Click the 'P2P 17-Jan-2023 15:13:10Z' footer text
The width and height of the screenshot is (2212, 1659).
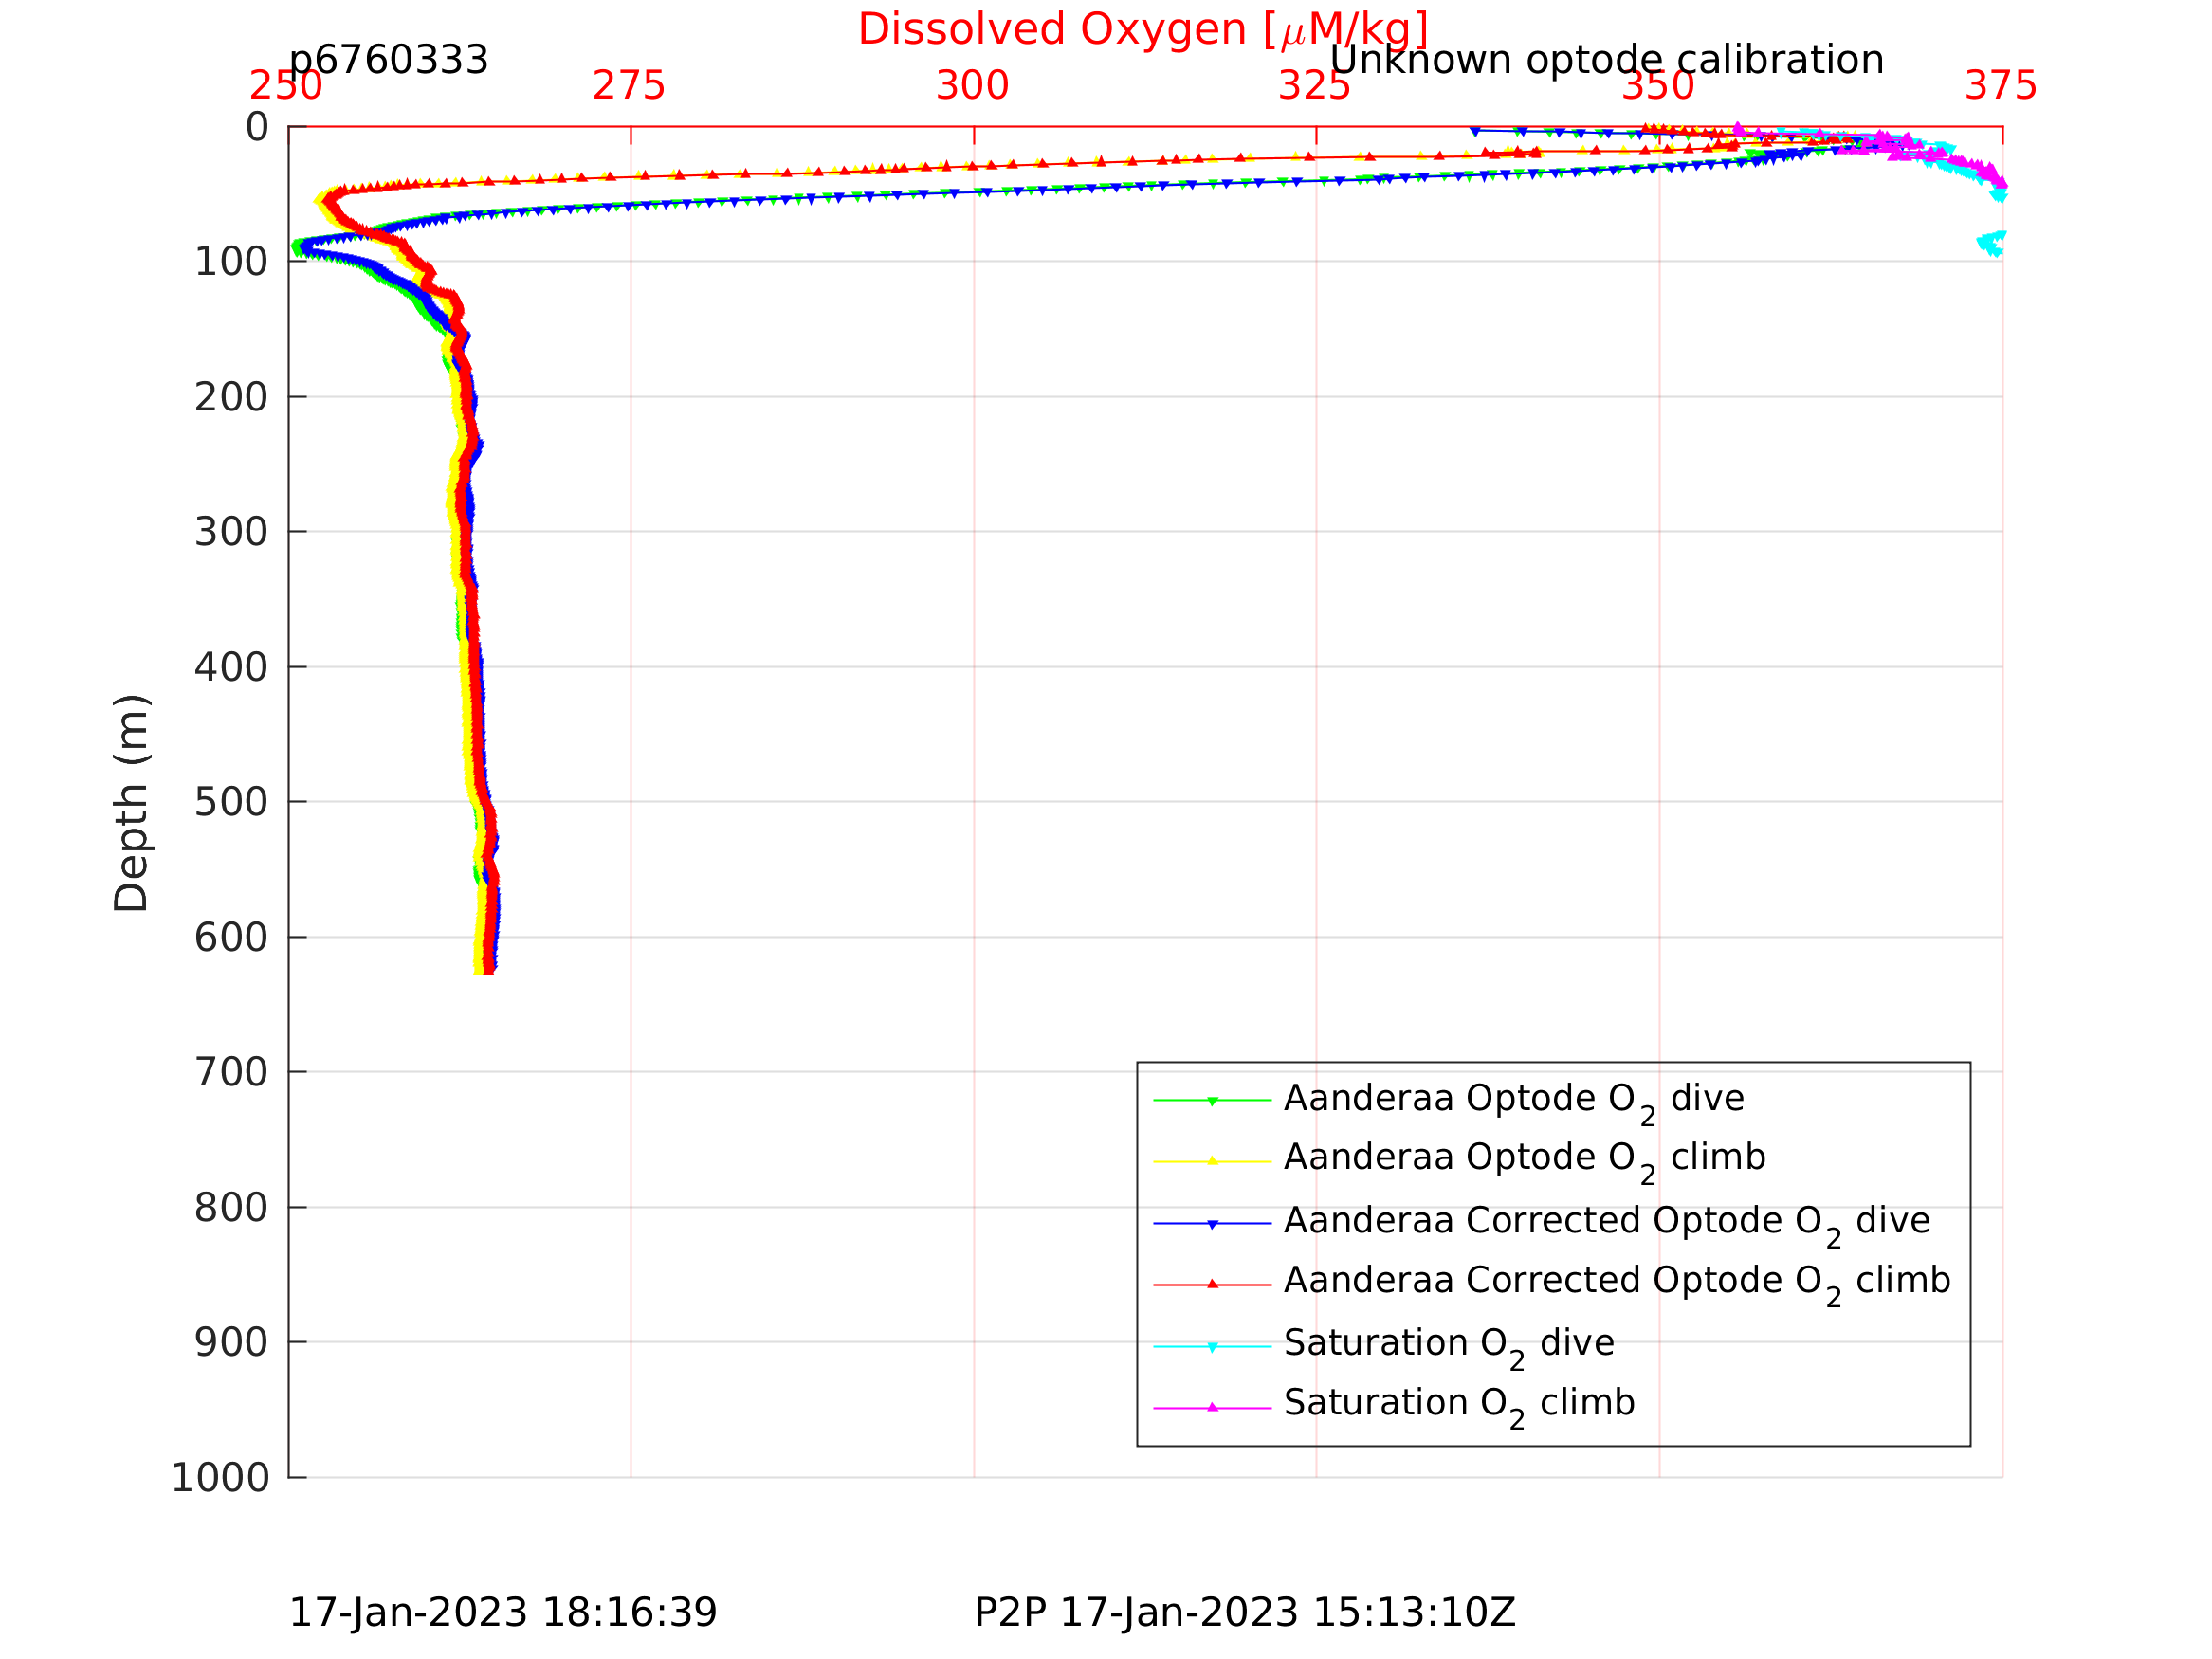click(x=1244, y=1613)
